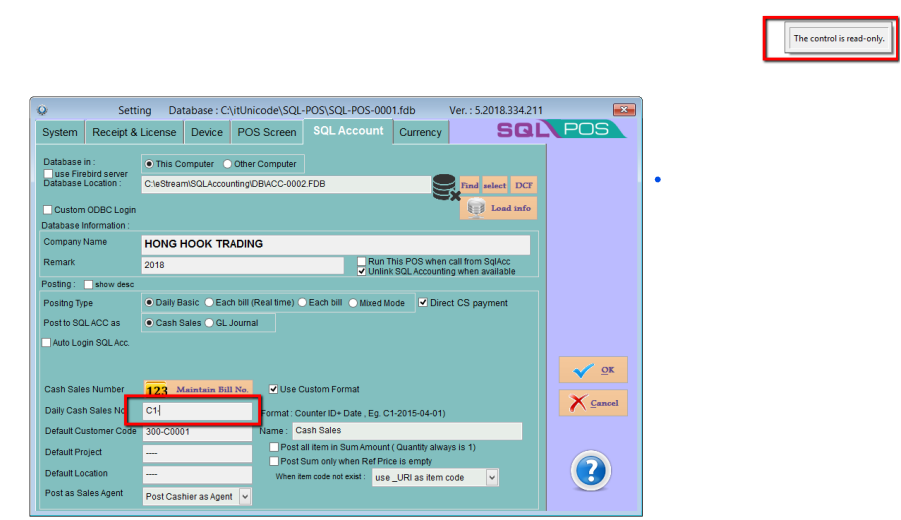The width and height of the screenshot is (901, 520).
Task: Switch to the System tab
Action: [x=60, y=132]
